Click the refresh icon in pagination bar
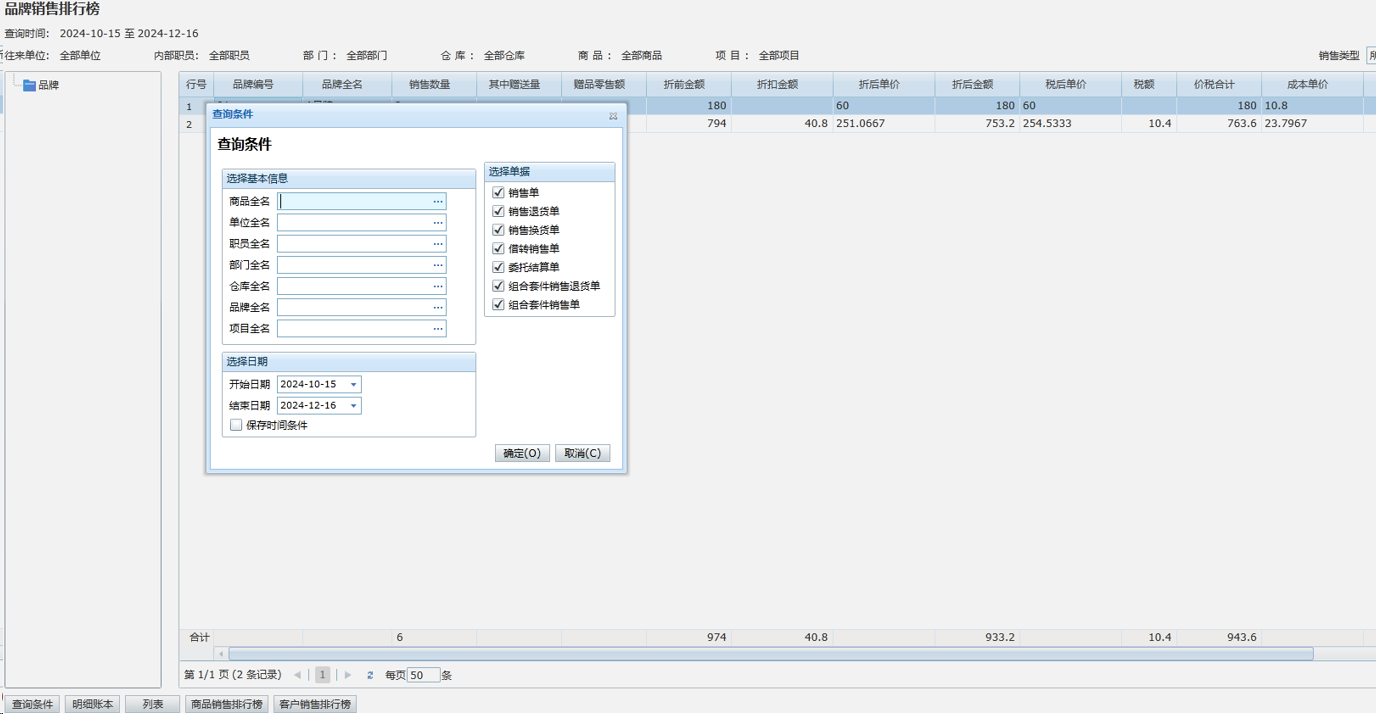This screenshot has height=714, width=1376. [370, 676]
